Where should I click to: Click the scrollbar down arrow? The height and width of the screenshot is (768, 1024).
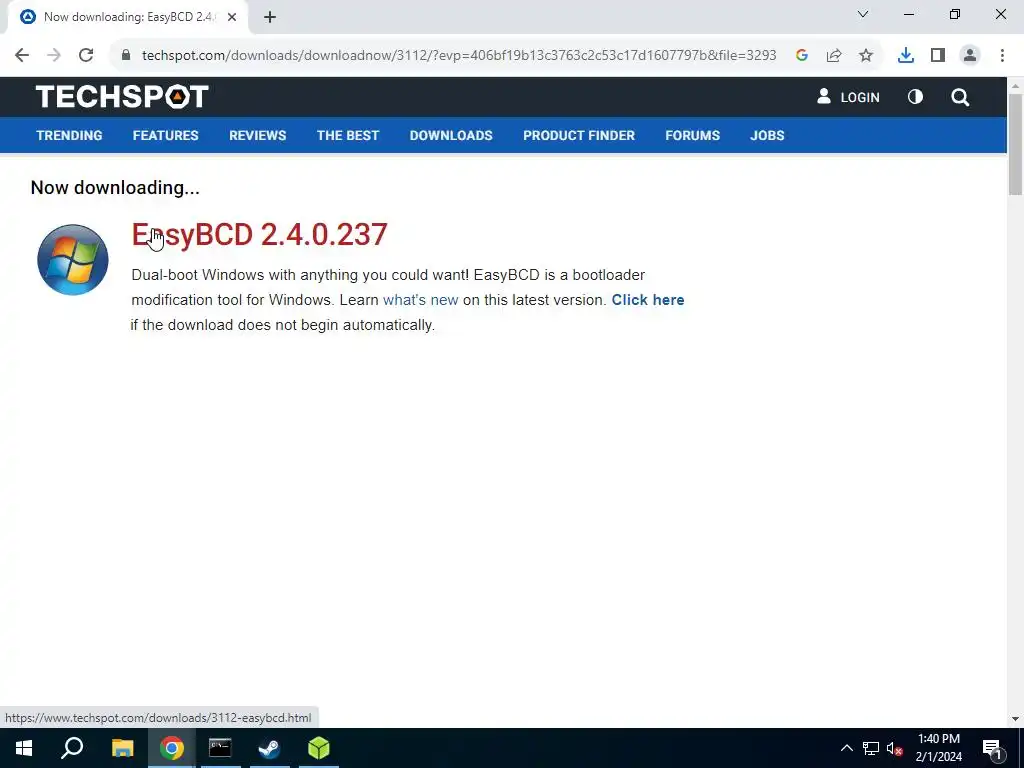pos(1015,719)
